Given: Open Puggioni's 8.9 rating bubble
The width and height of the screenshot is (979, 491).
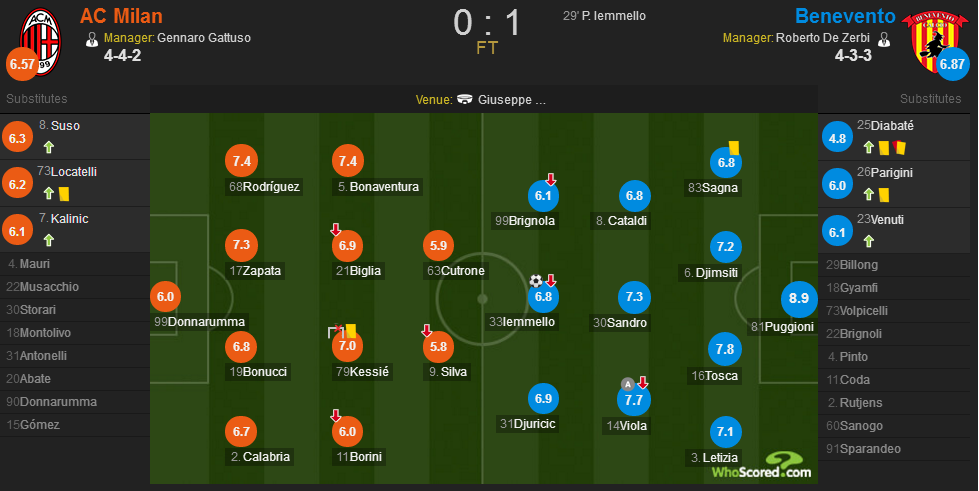Looking at the screenshot, I should point(799,299).
